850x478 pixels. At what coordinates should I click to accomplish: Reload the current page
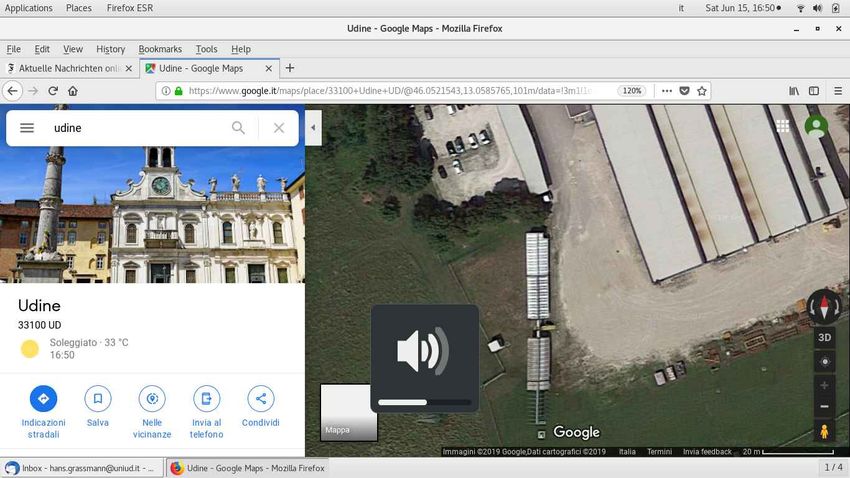point(53,91)
